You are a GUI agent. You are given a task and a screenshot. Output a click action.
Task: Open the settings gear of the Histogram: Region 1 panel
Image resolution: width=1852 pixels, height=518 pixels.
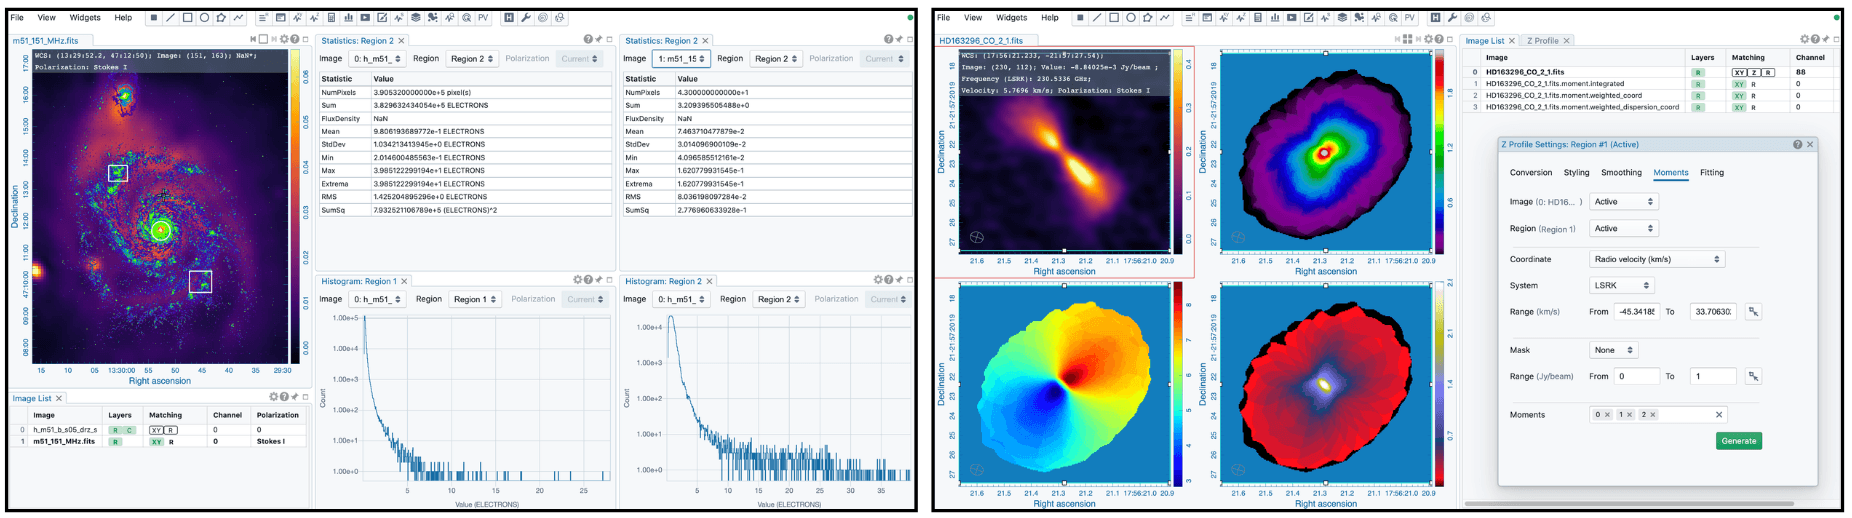click(577, 280)
